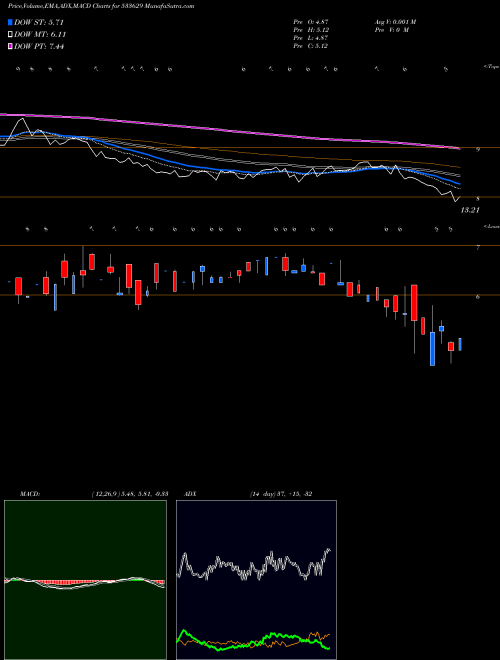Click the last blue candlestick at the chart's right end
The height and width of the screenshot is (660, 500).
(x=460, y=344)
